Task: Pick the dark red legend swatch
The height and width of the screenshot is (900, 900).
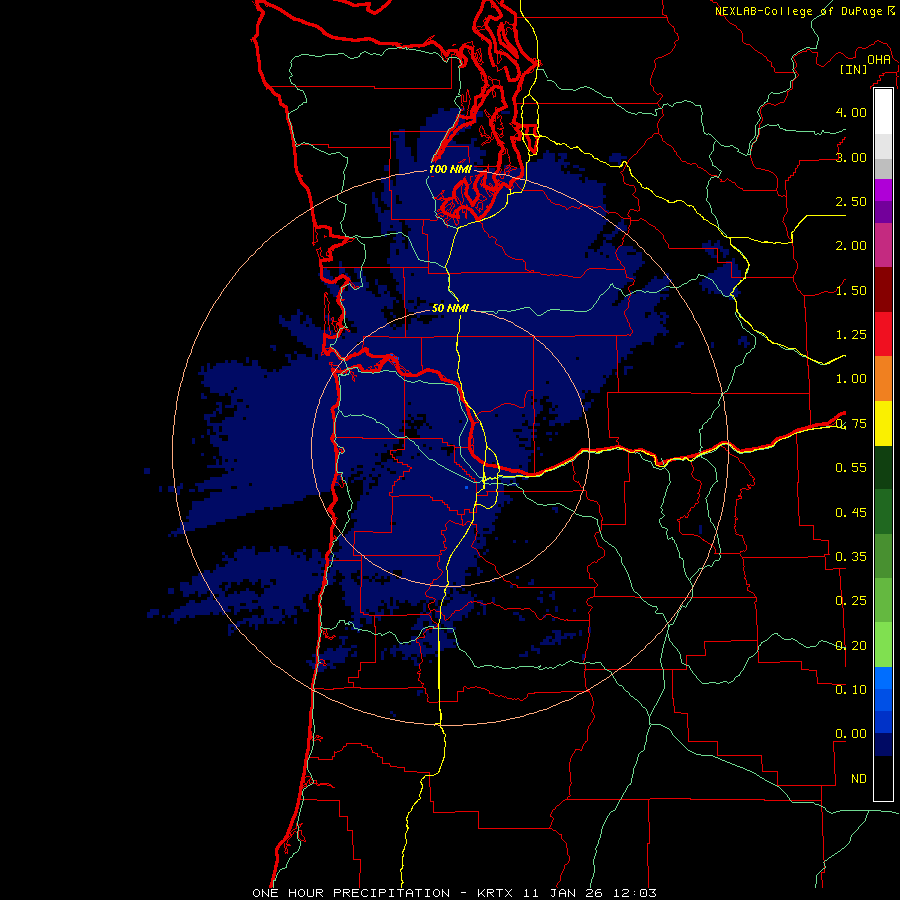Action: (883, 290)
